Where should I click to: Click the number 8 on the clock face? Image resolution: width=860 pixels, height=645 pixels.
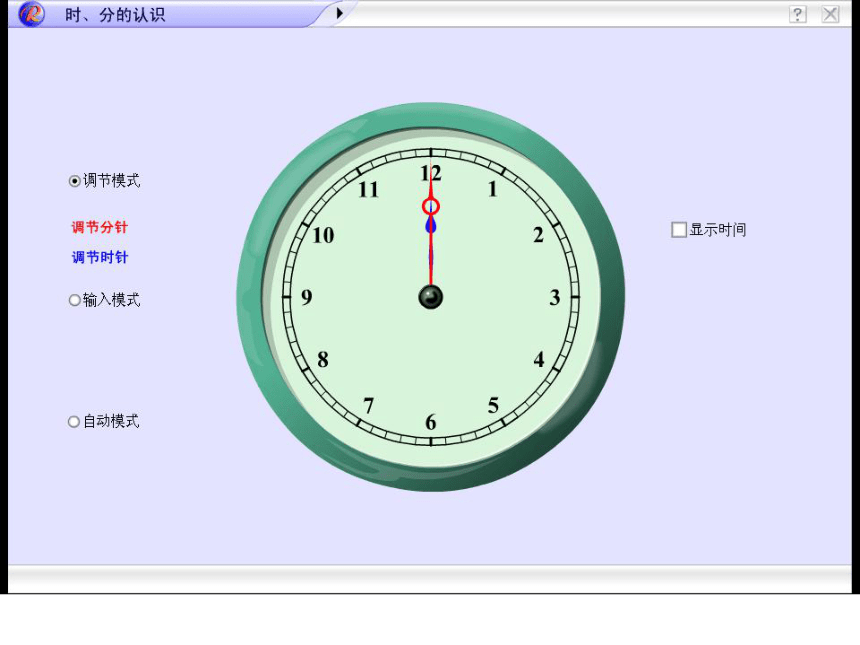[323, 360]
